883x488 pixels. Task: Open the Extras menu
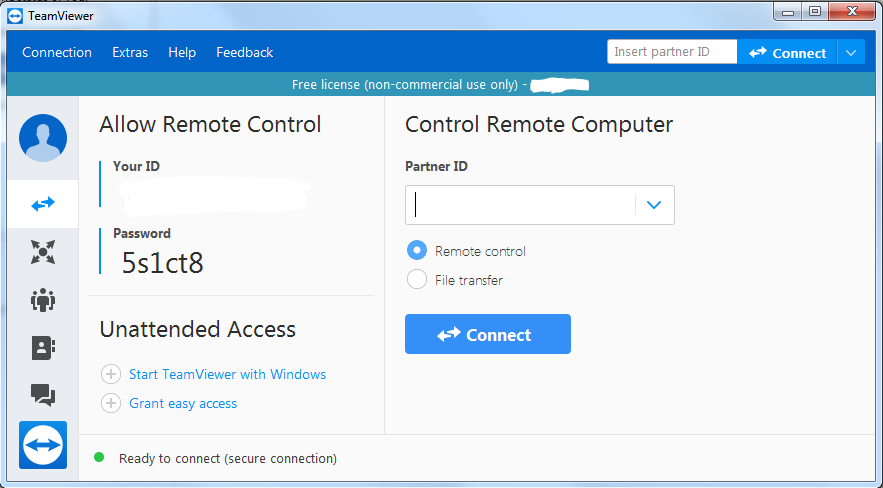click(x=130, y=52)
